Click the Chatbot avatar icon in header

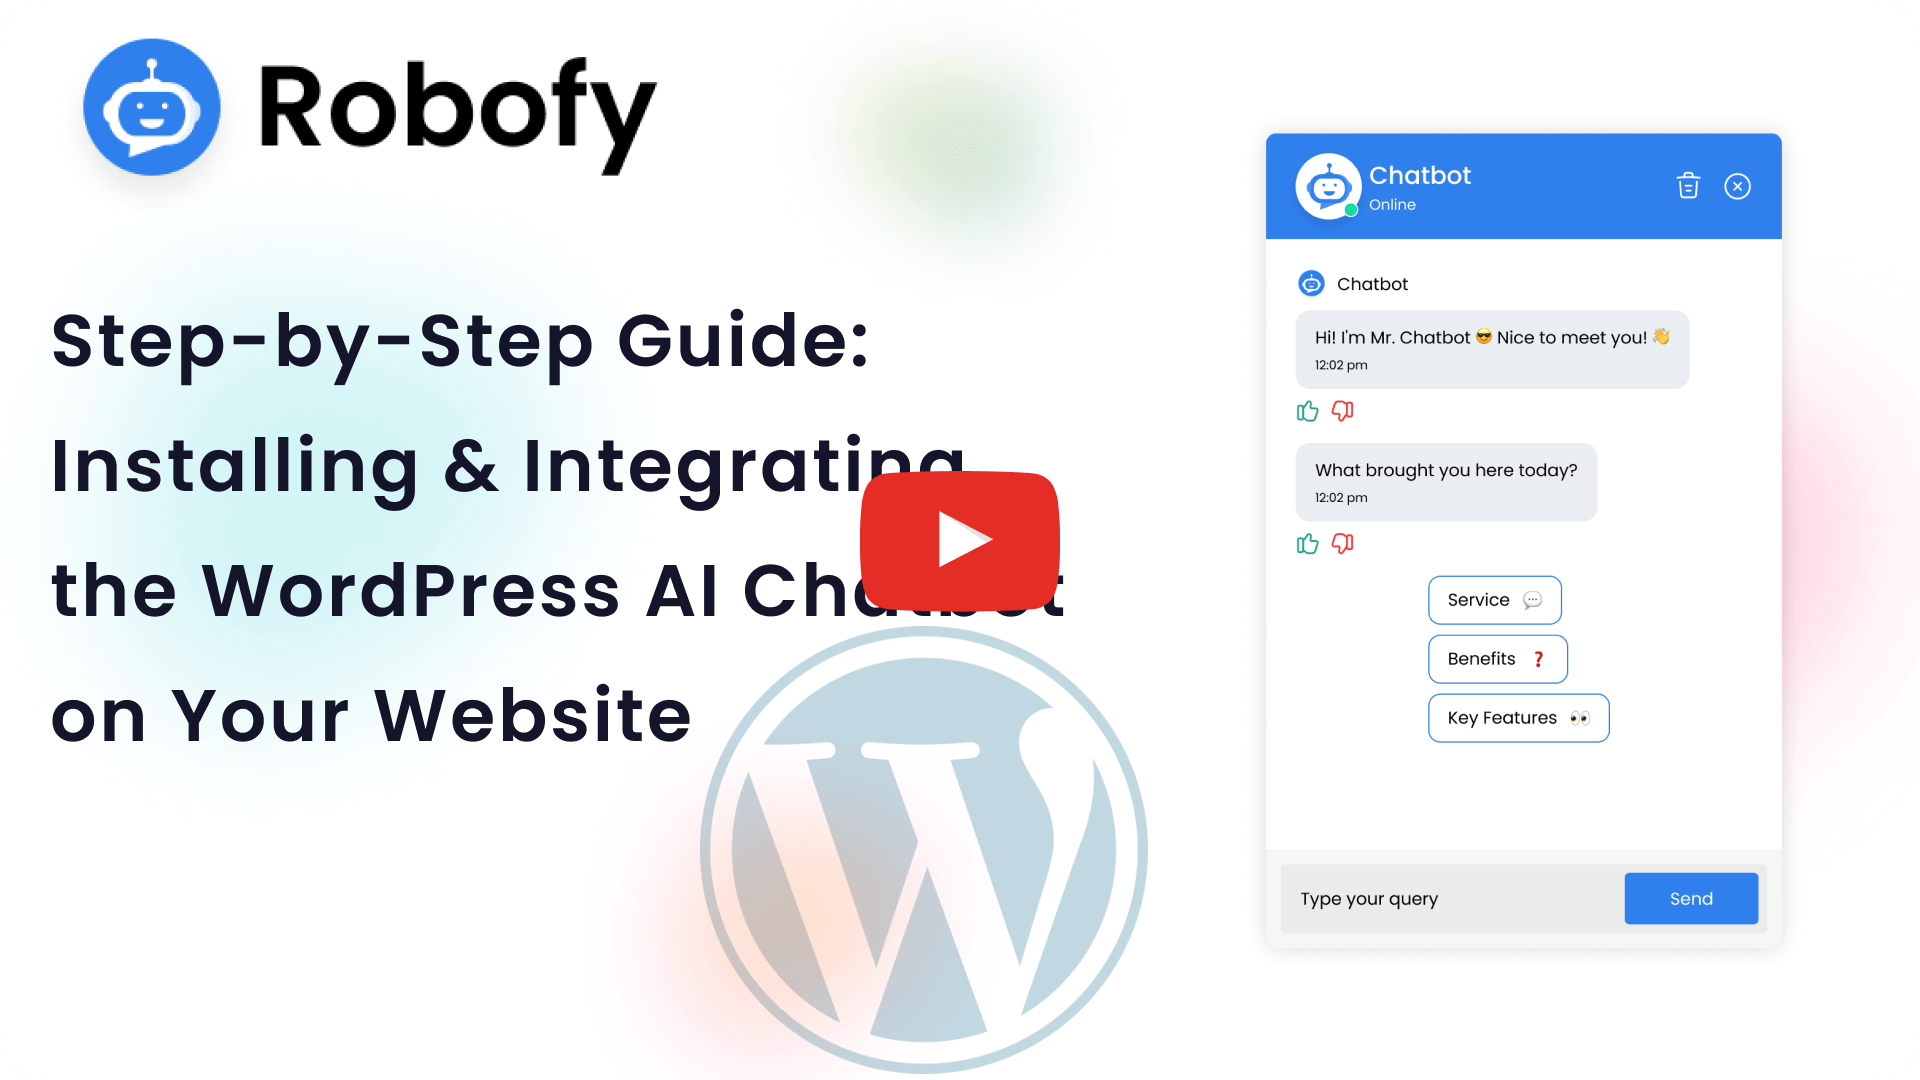click(1327, 185)
